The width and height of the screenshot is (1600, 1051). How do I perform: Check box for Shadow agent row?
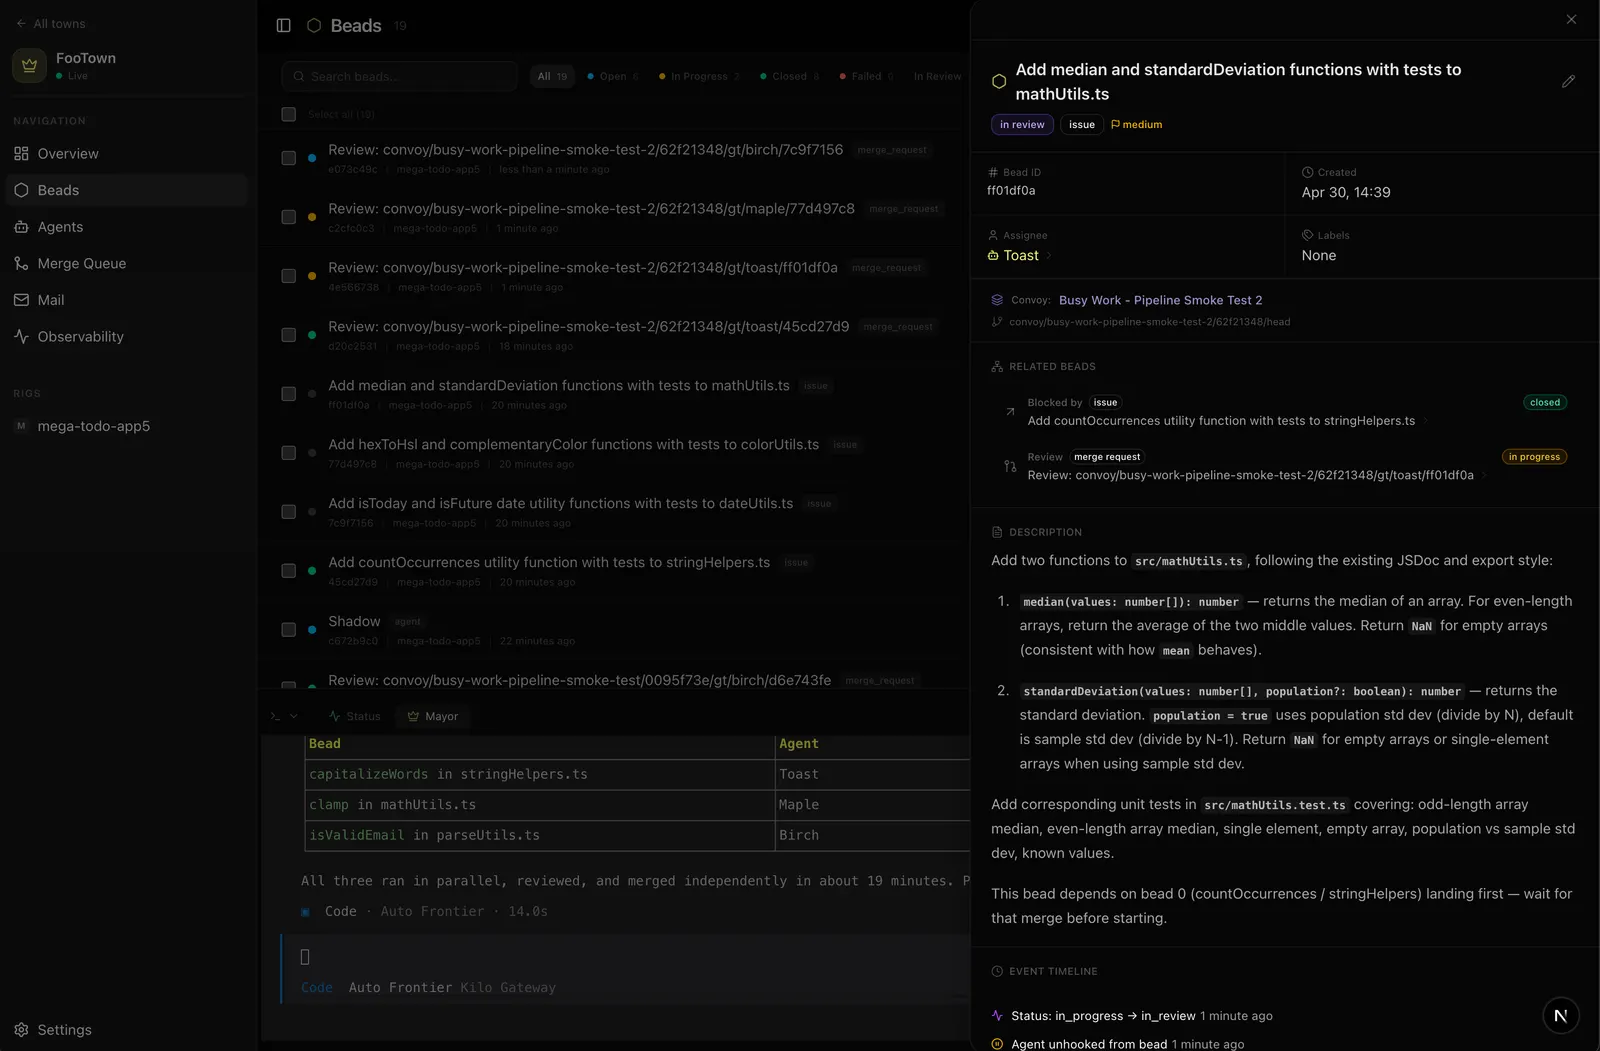tap(289, 630)
